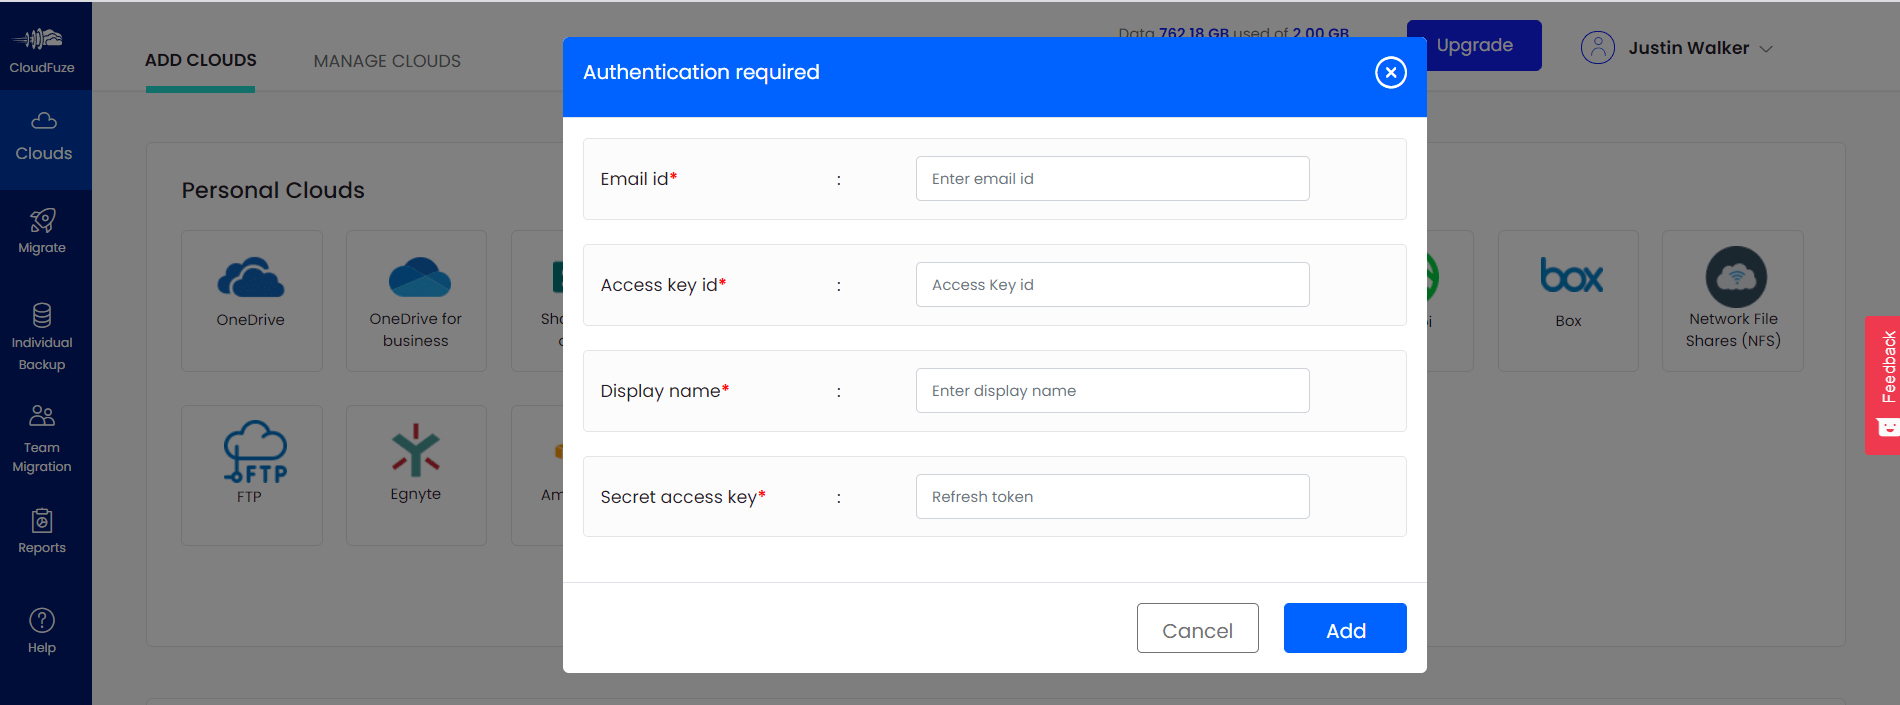Select Network File Shares (NFS) tile
Viewport: 1900px width, 705px height.
click(1732, 300)
